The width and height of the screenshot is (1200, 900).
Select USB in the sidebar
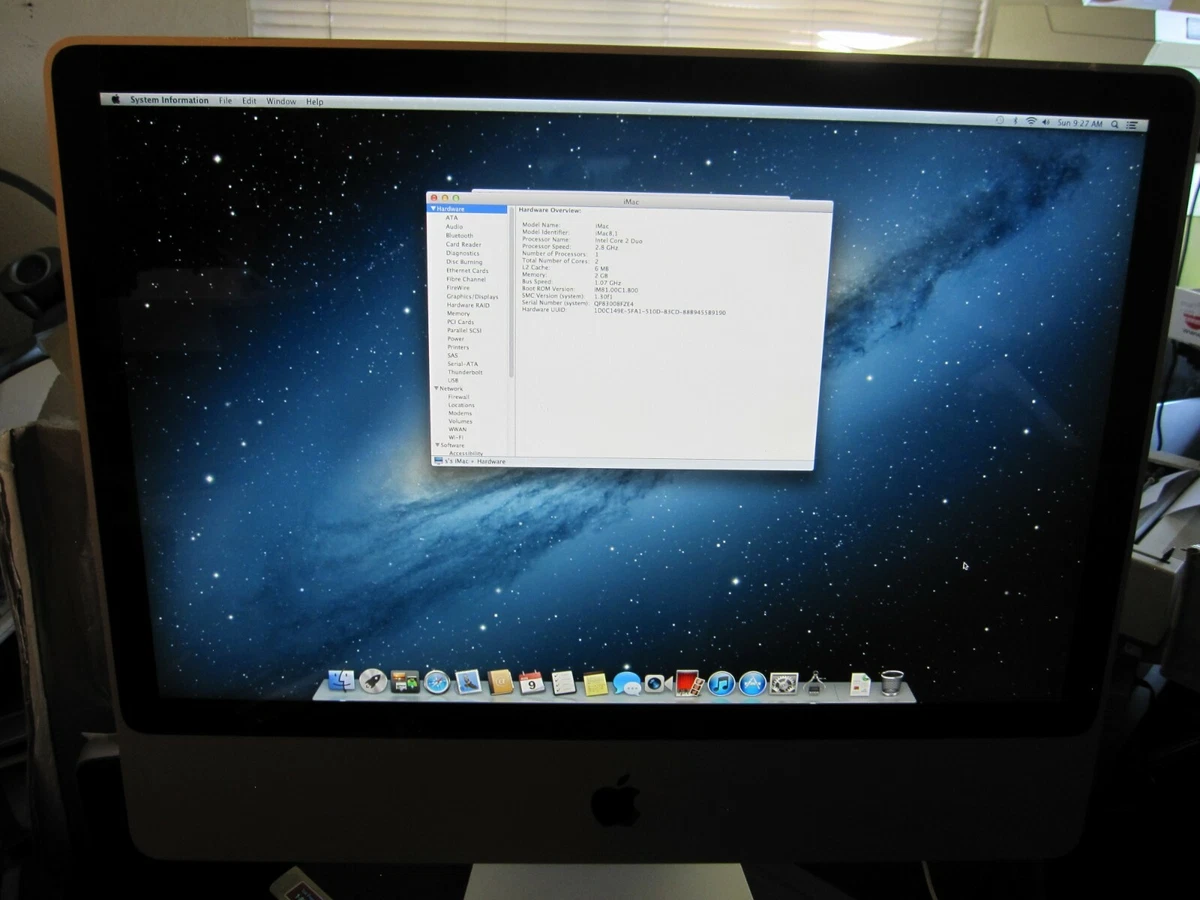(453, 380)
